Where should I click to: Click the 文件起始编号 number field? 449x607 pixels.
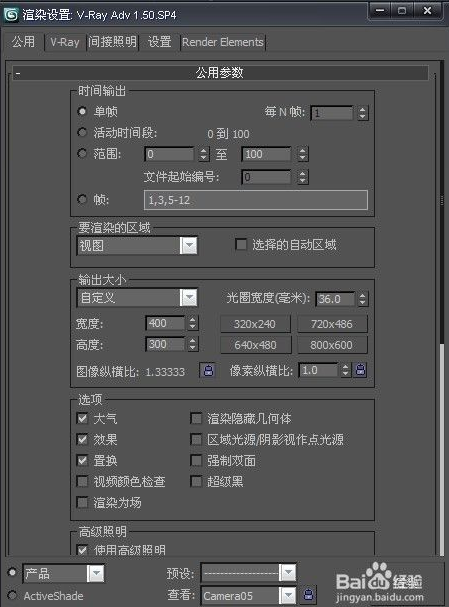coord(267,177)
